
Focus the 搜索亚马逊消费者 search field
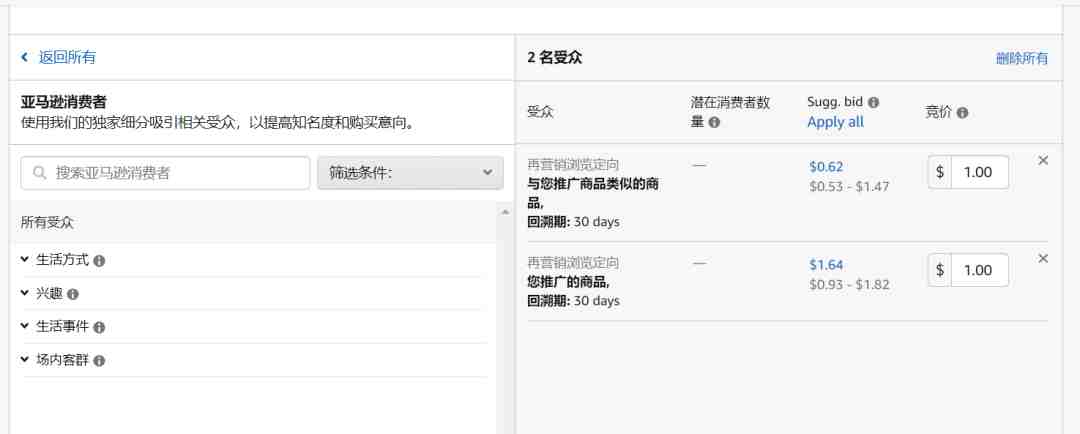(165, 173)
